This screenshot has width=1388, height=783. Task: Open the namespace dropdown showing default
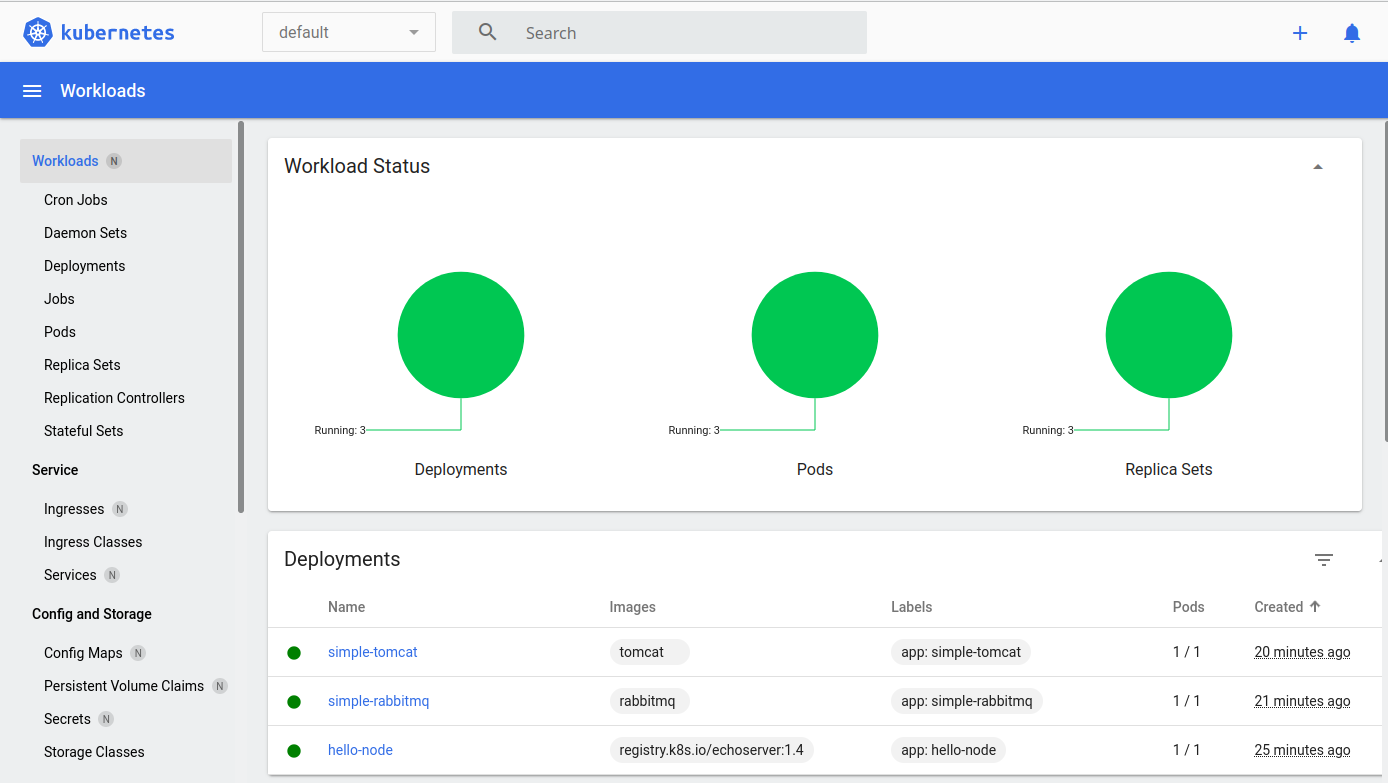click(348, 31)
